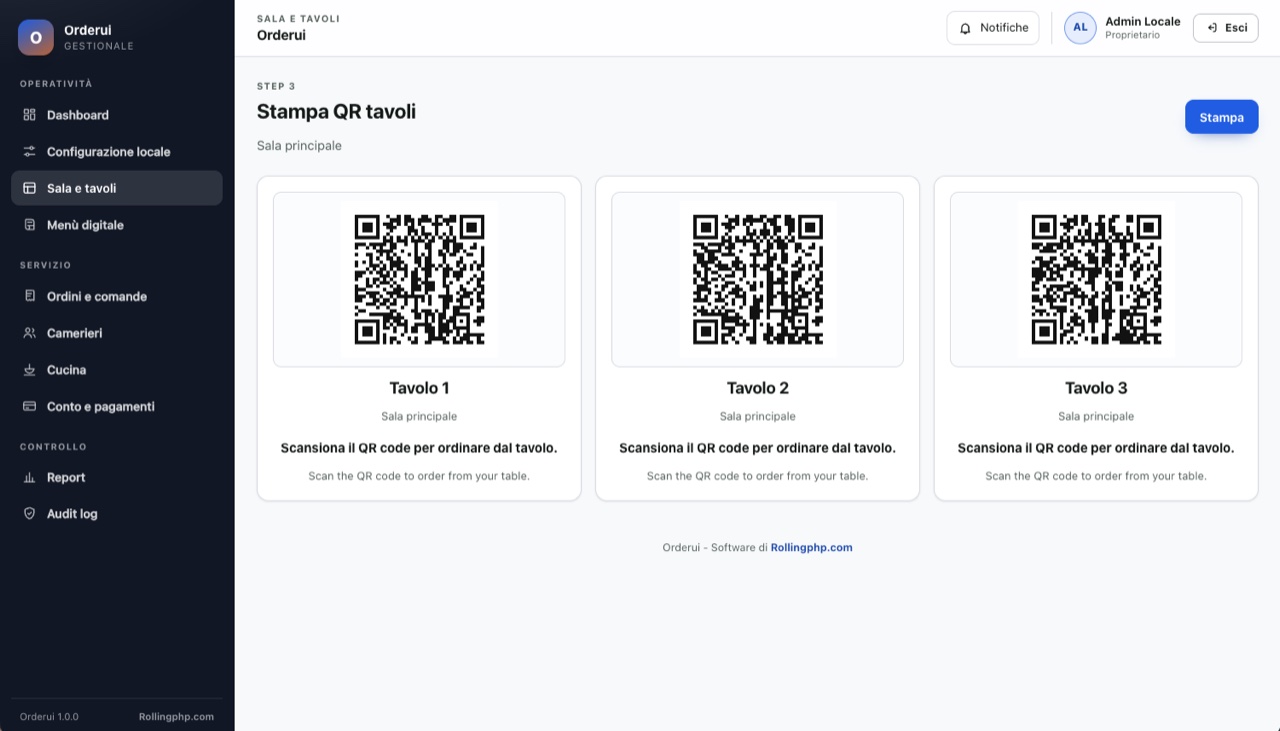The width and height of the screenshot is (1280, 731).
Task: Go to Configurazione locale
Action: (117, 152)
